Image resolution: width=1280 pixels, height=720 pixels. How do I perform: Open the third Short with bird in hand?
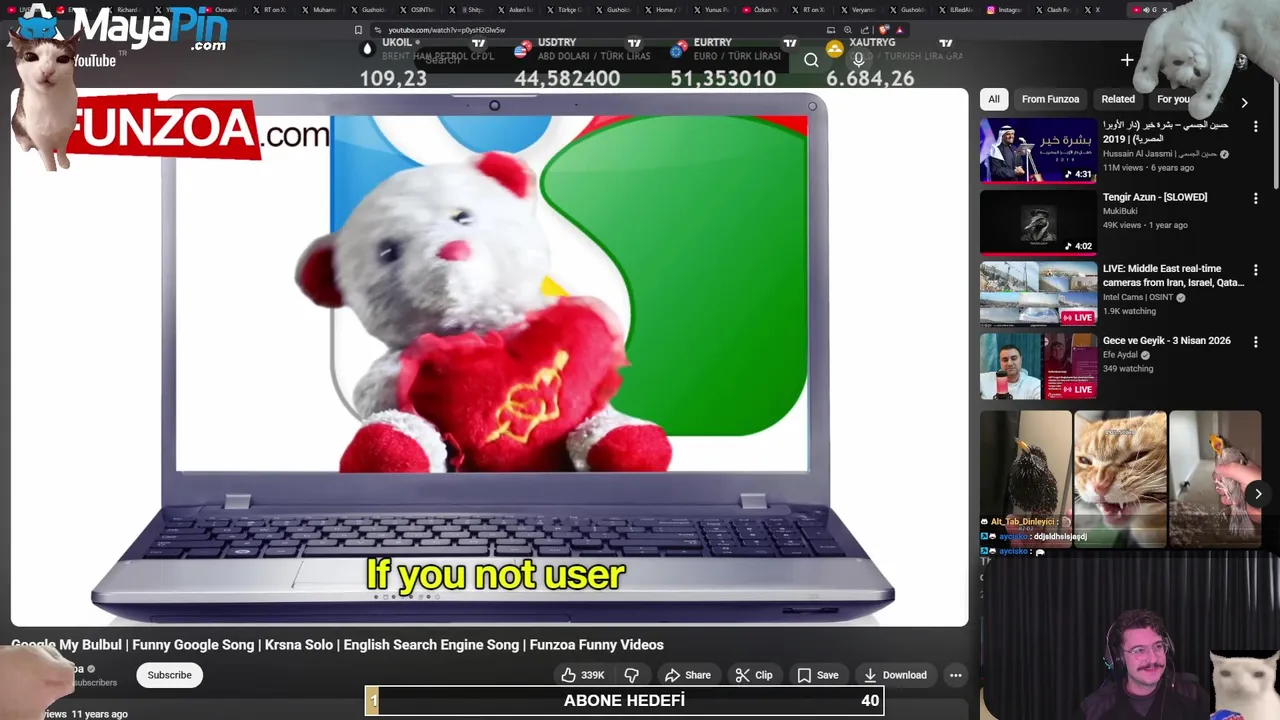point(1216,478)
